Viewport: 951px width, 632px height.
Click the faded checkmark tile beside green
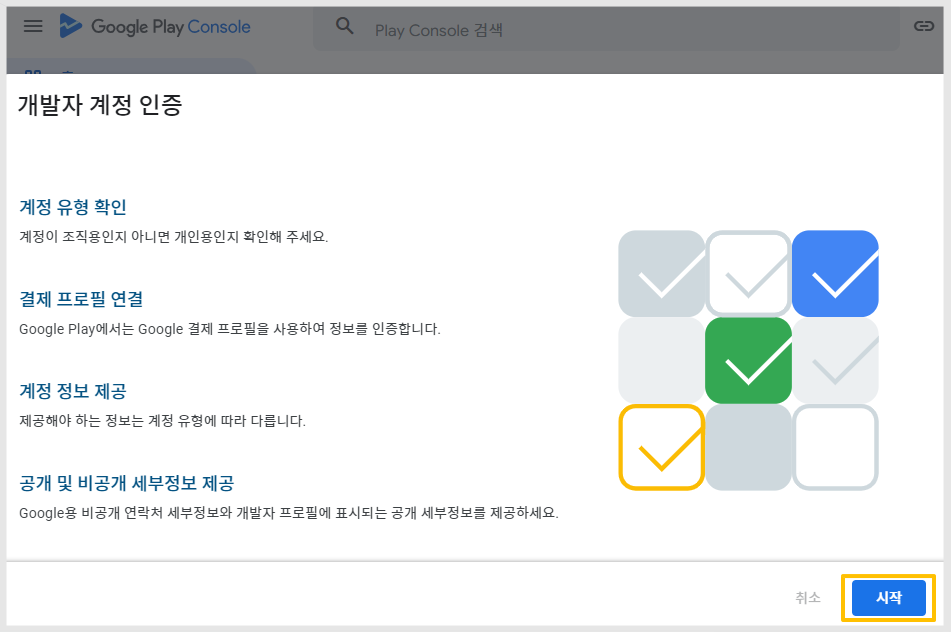click(835, 360)
